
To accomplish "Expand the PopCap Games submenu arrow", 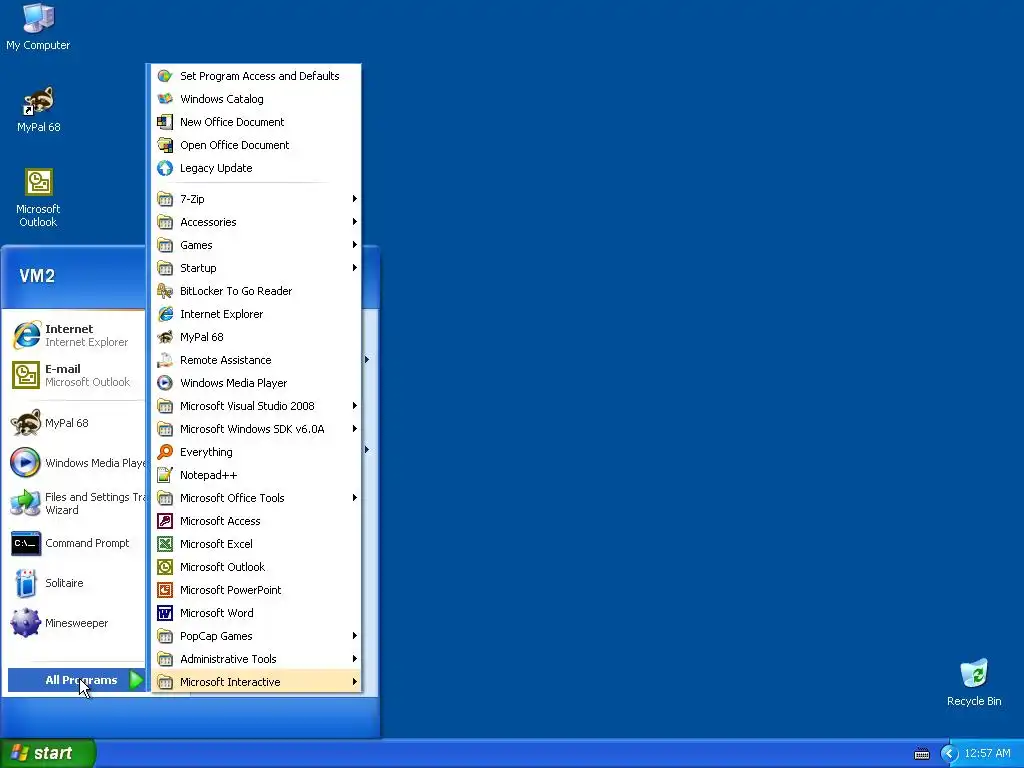I will click(355, 636).
